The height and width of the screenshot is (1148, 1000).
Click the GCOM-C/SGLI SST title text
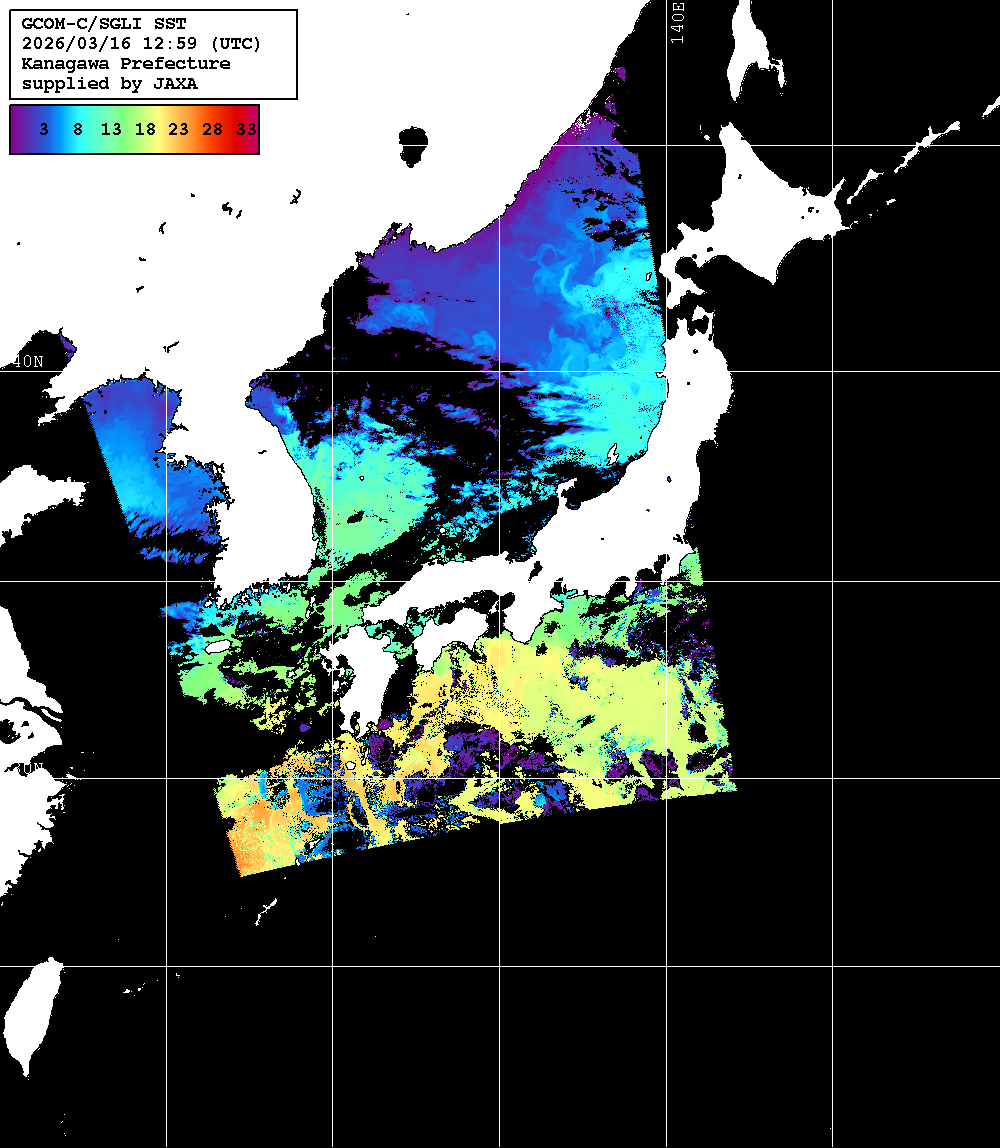pyautogui.click(x=103, y=24)
